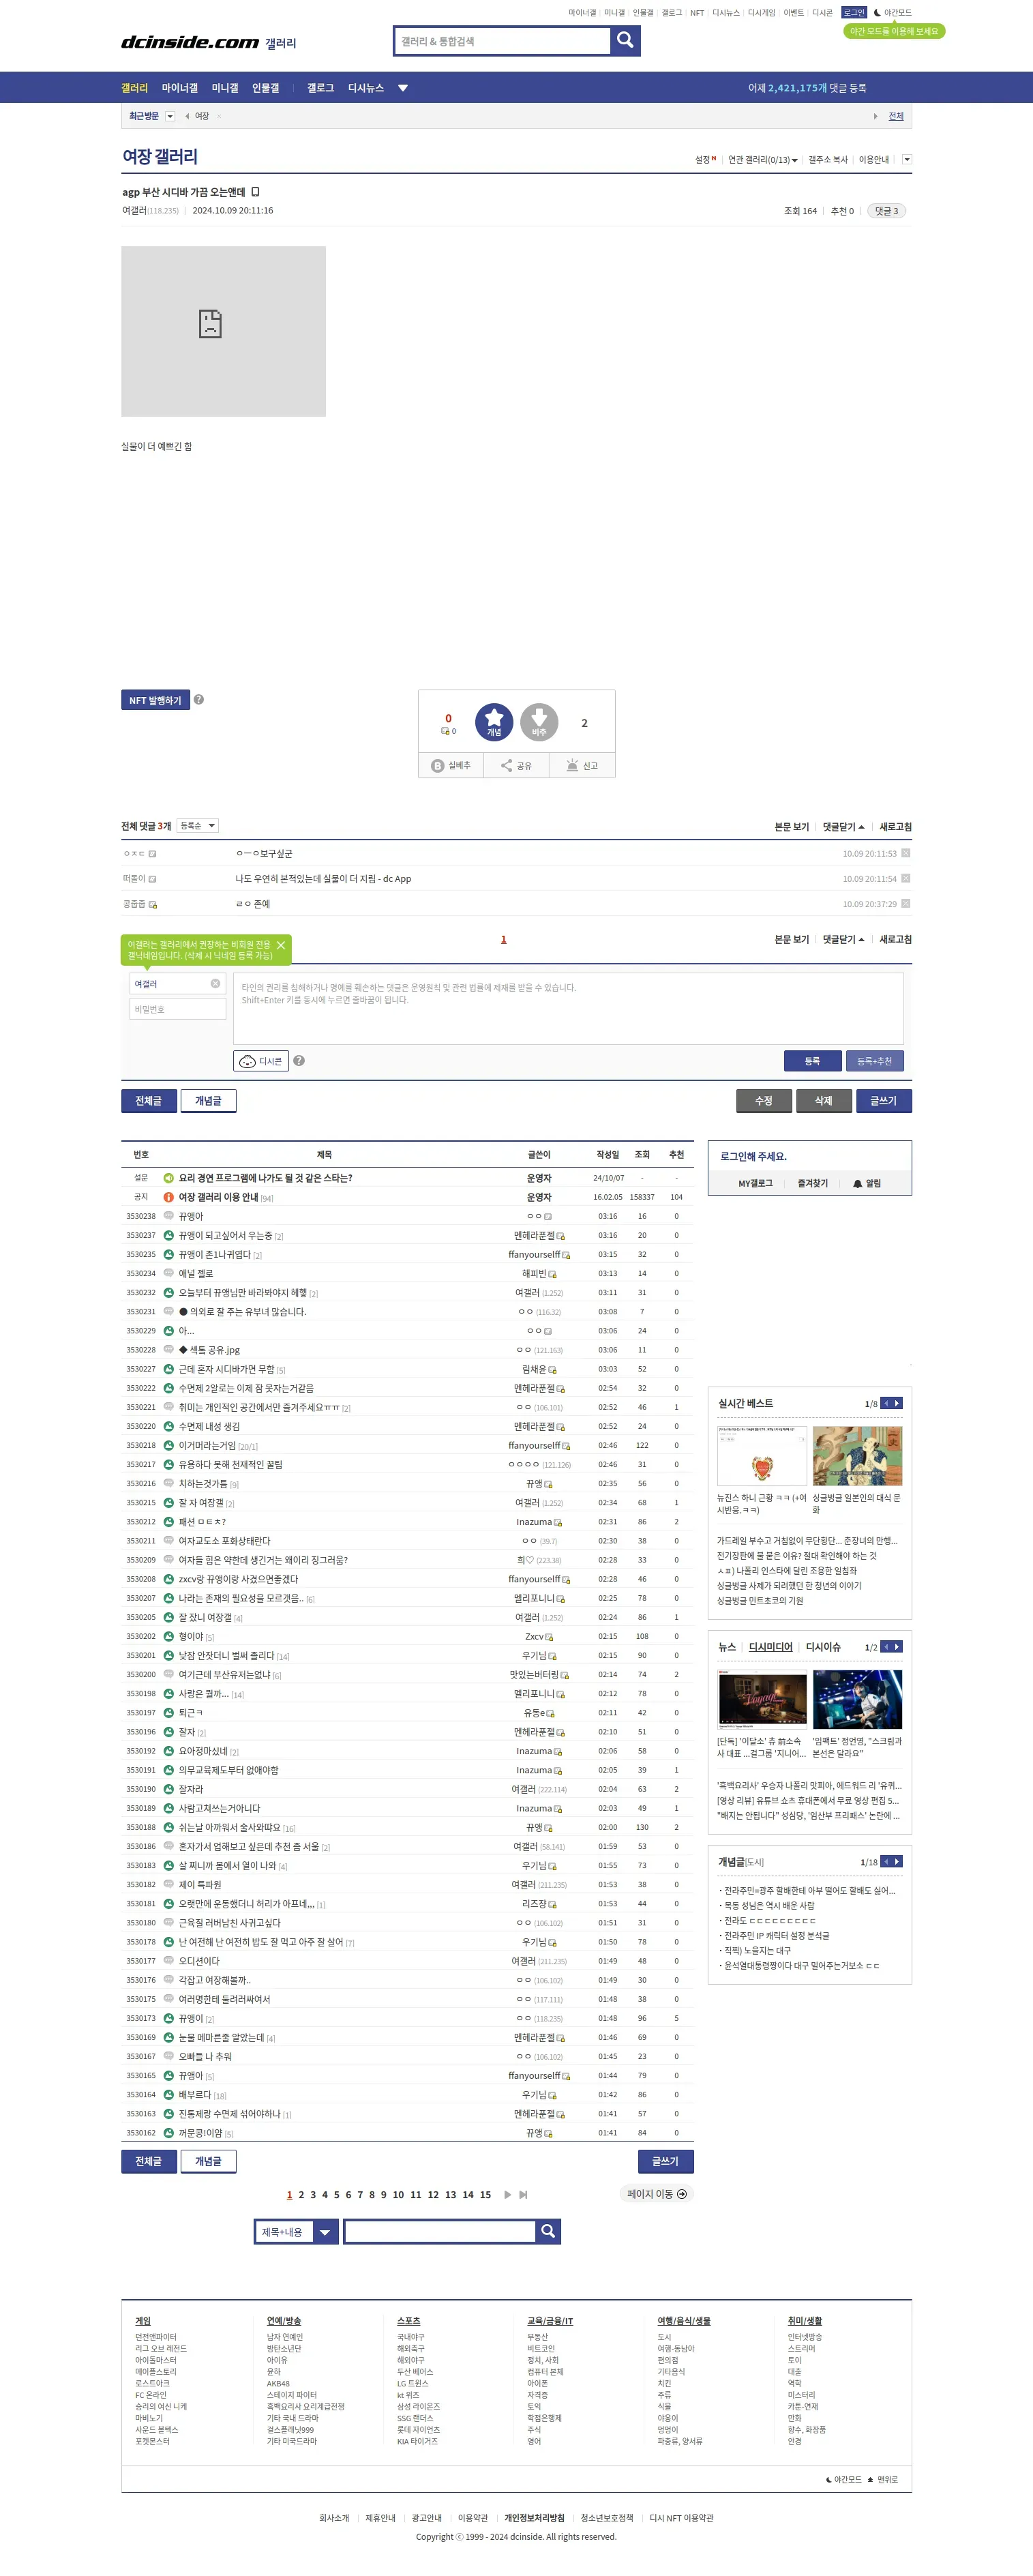Screen dimensions: 1033x2576
Task: Report the post with the 신고 siren icon
Action: (x=582, y=765)
